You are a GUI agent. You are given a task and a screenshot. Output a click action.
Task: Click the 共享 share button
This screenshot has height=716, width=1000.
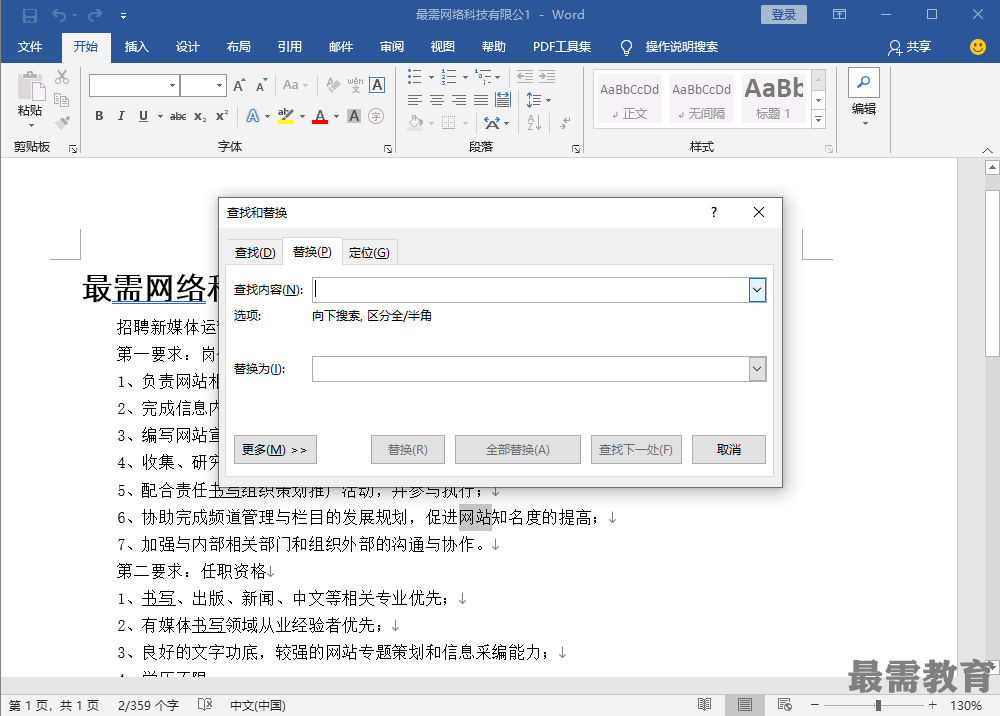pyautogui.click(x=909, y=47)
